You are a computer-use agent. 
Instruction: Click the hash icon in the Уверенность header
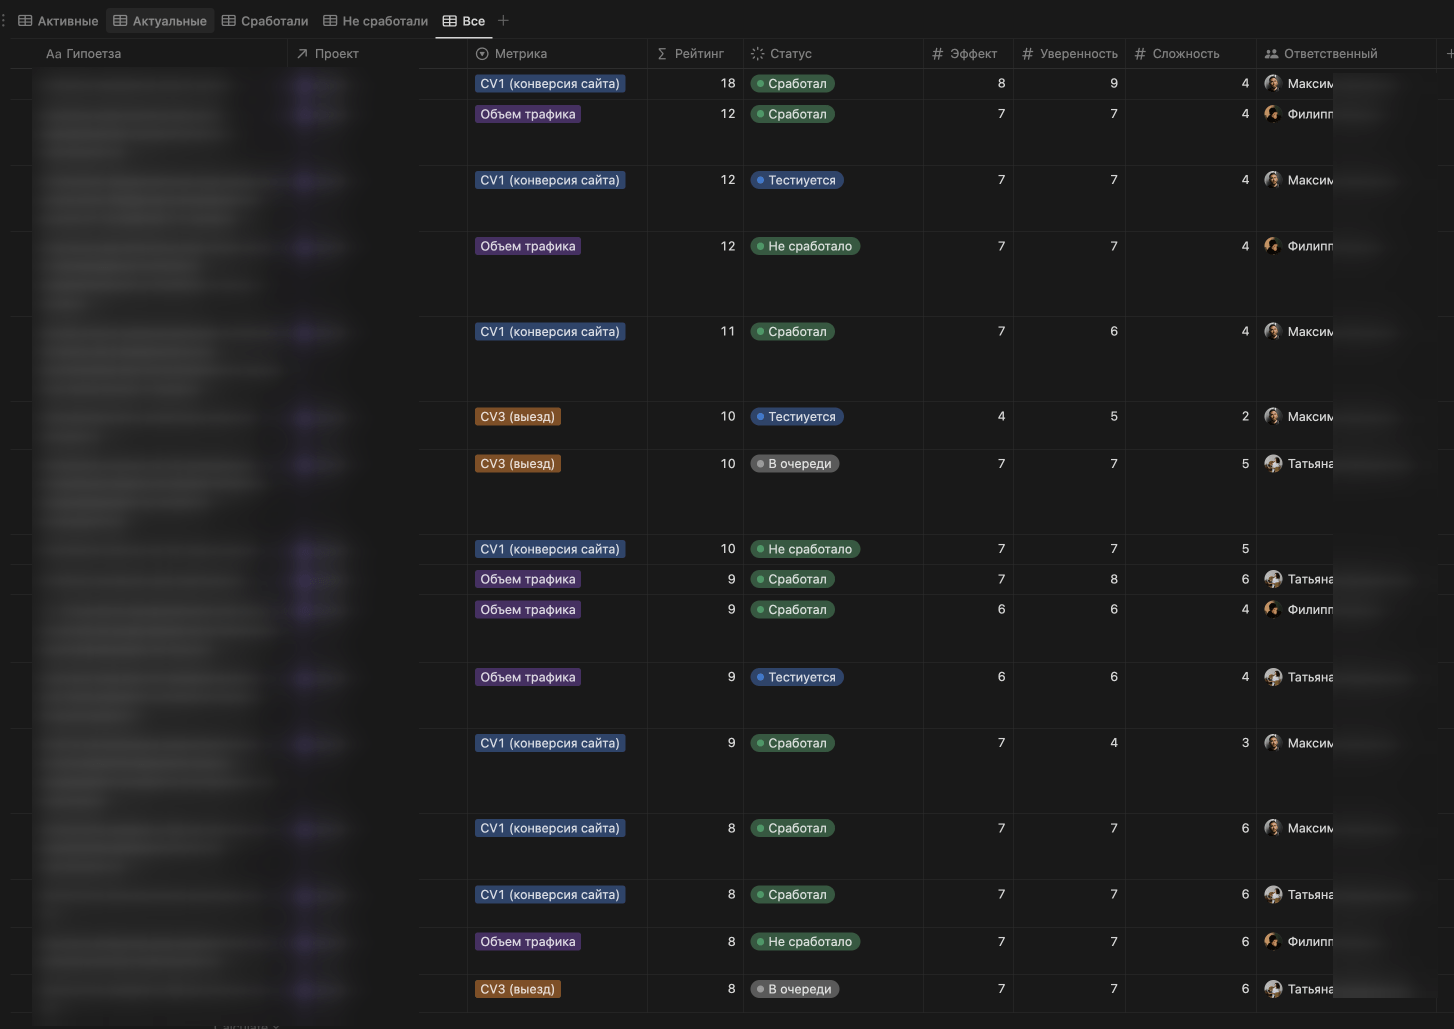1027,54
